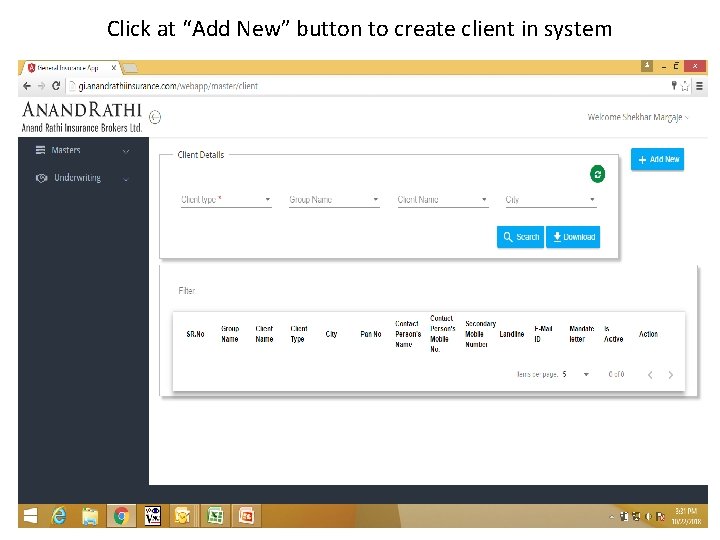Open File Explorer from the taskbar
The width and height of the screenshot is (720, 540).
tap(90, 516)
